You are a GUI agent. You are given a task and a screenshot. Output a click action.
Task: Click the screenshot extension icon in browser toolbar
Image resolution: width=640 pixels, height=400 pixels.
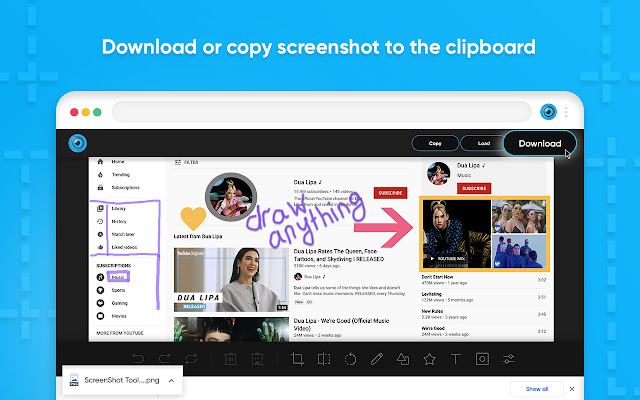[547, 112]
